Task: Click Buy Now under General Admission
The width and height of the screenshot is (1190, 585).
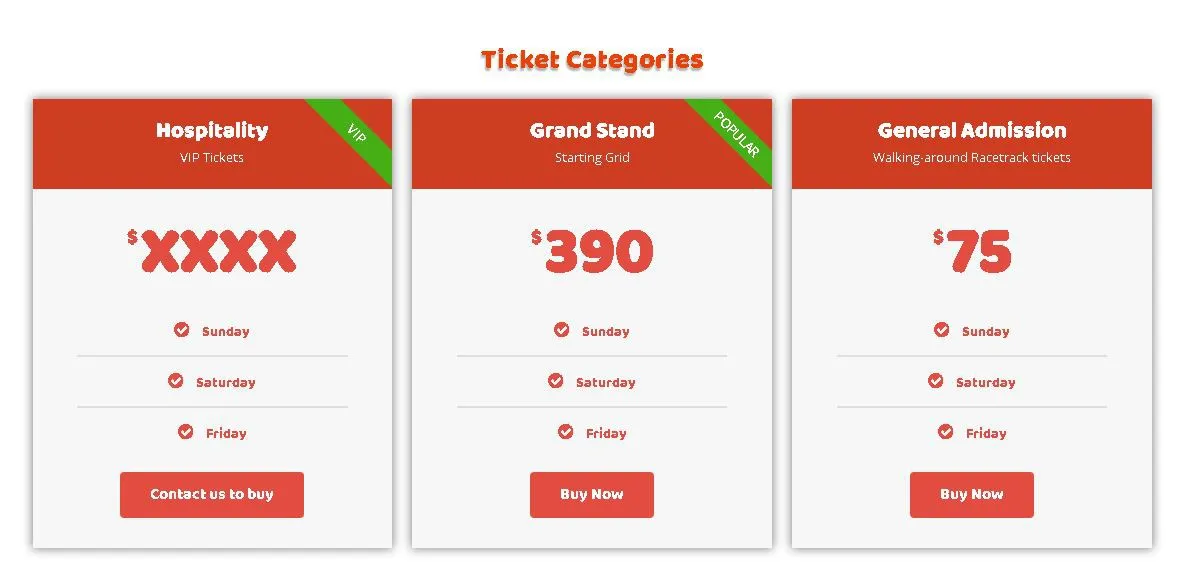Action: tap(971, 495)
